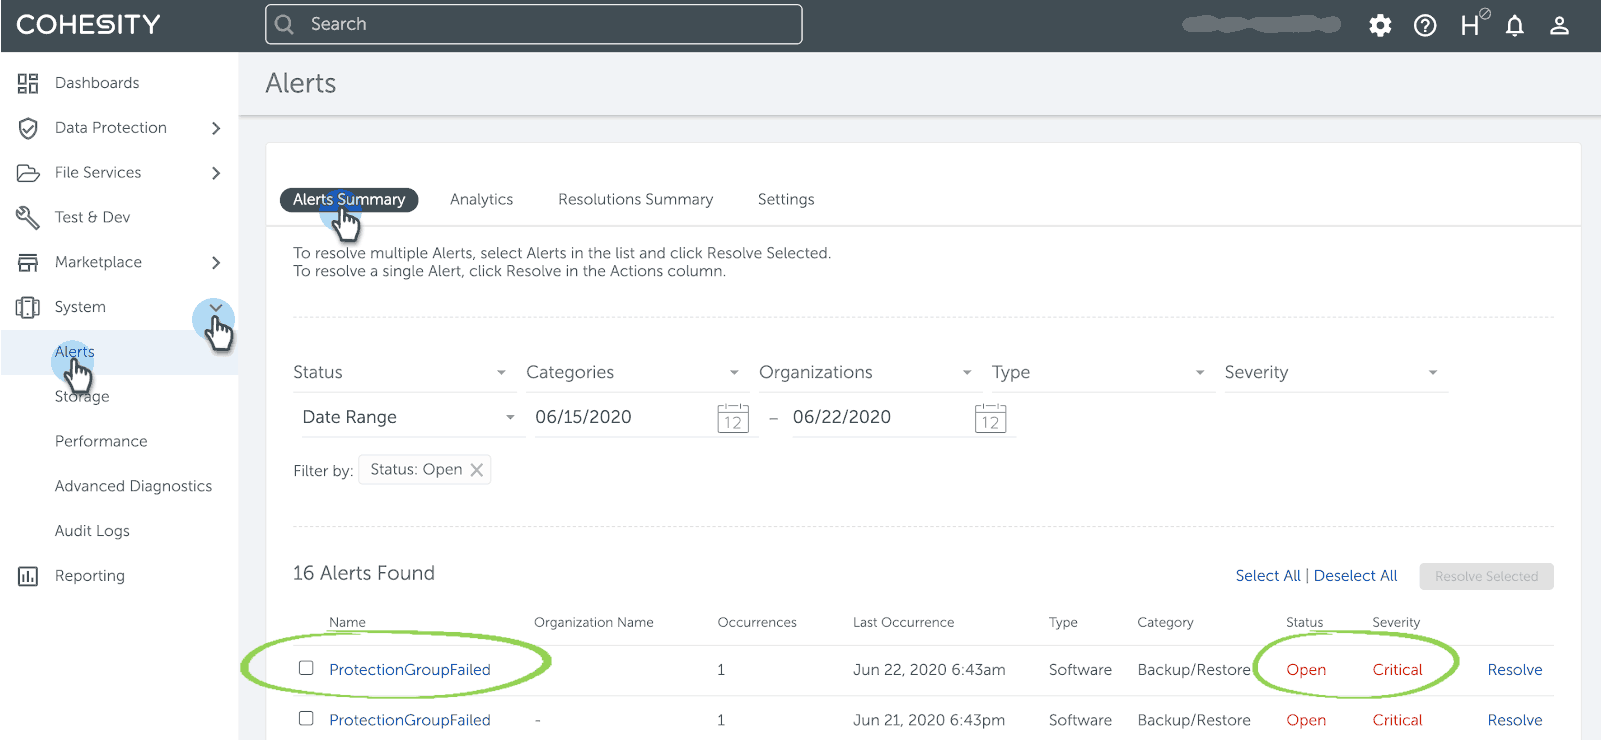The height and width of the screenshot is (740, 1601).
Task: Expand the Data Protection menu chevron
Action: coord(216,128)
